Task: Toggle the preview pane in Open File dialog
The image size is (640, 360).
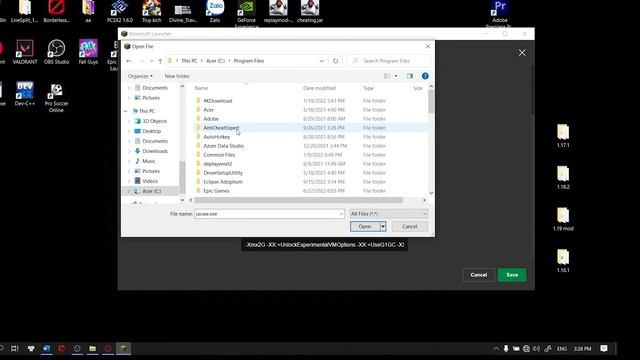Action: pos(410,76)
